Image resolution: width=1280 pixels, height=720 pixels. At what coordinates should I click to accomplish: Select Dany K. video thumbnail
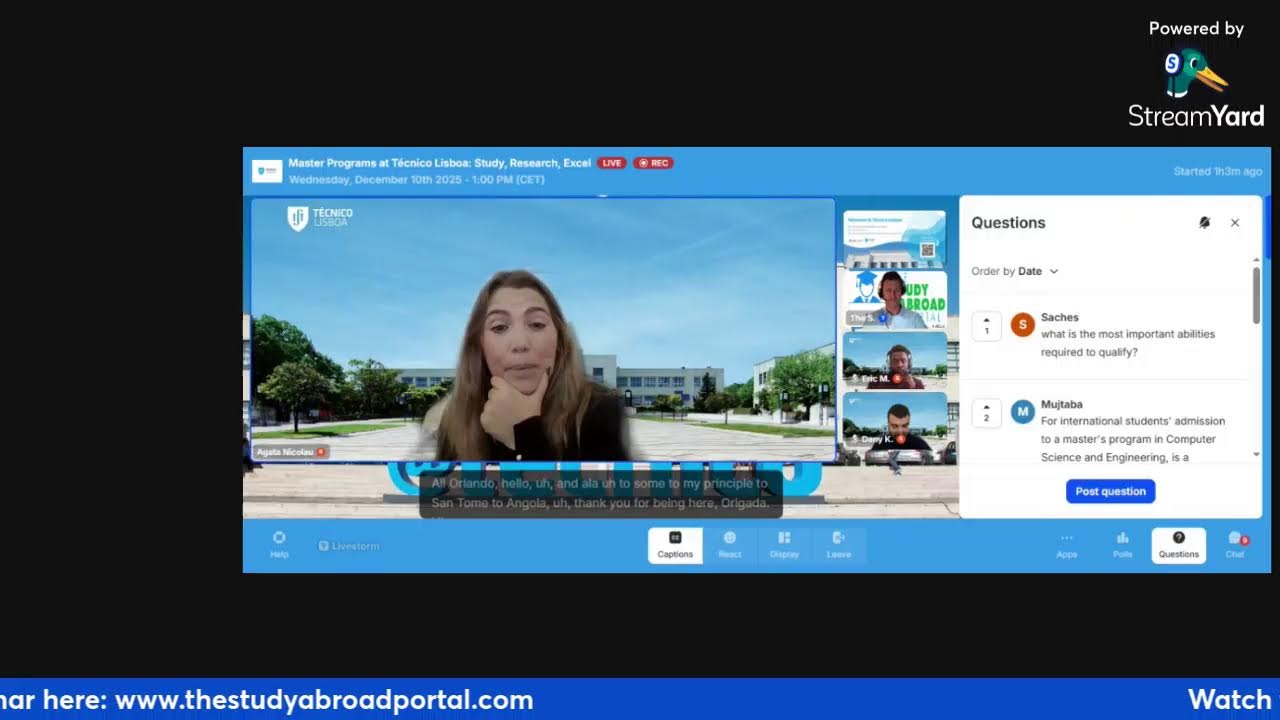(x=895, y=421)
